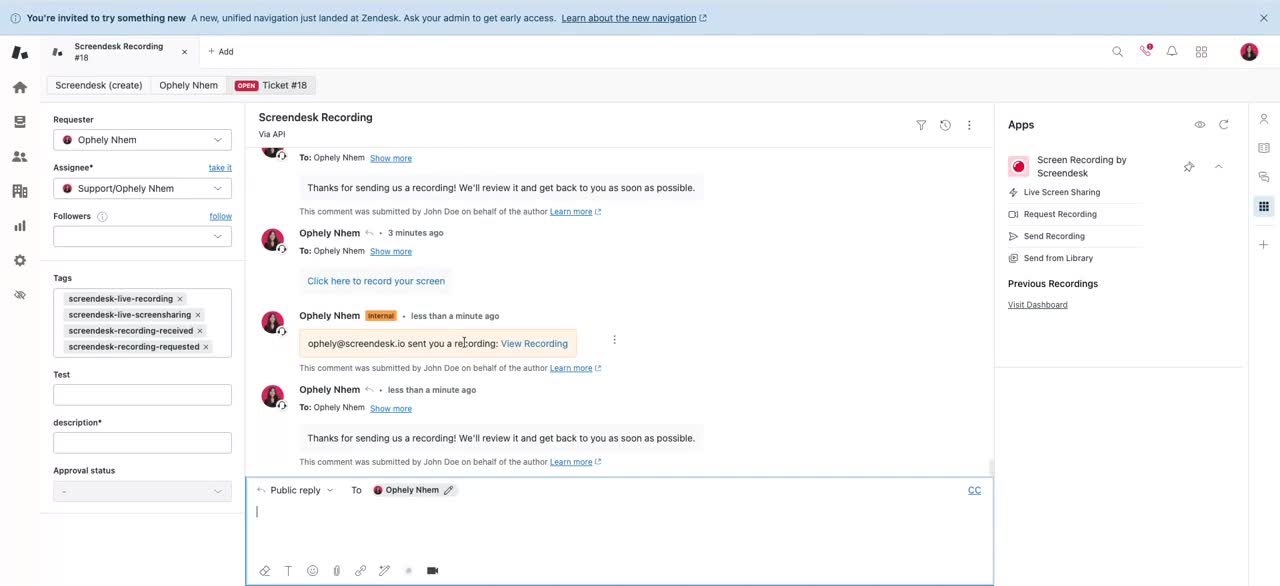
Task: Open the conversations icon in right rail
Action: (1264, 177)
